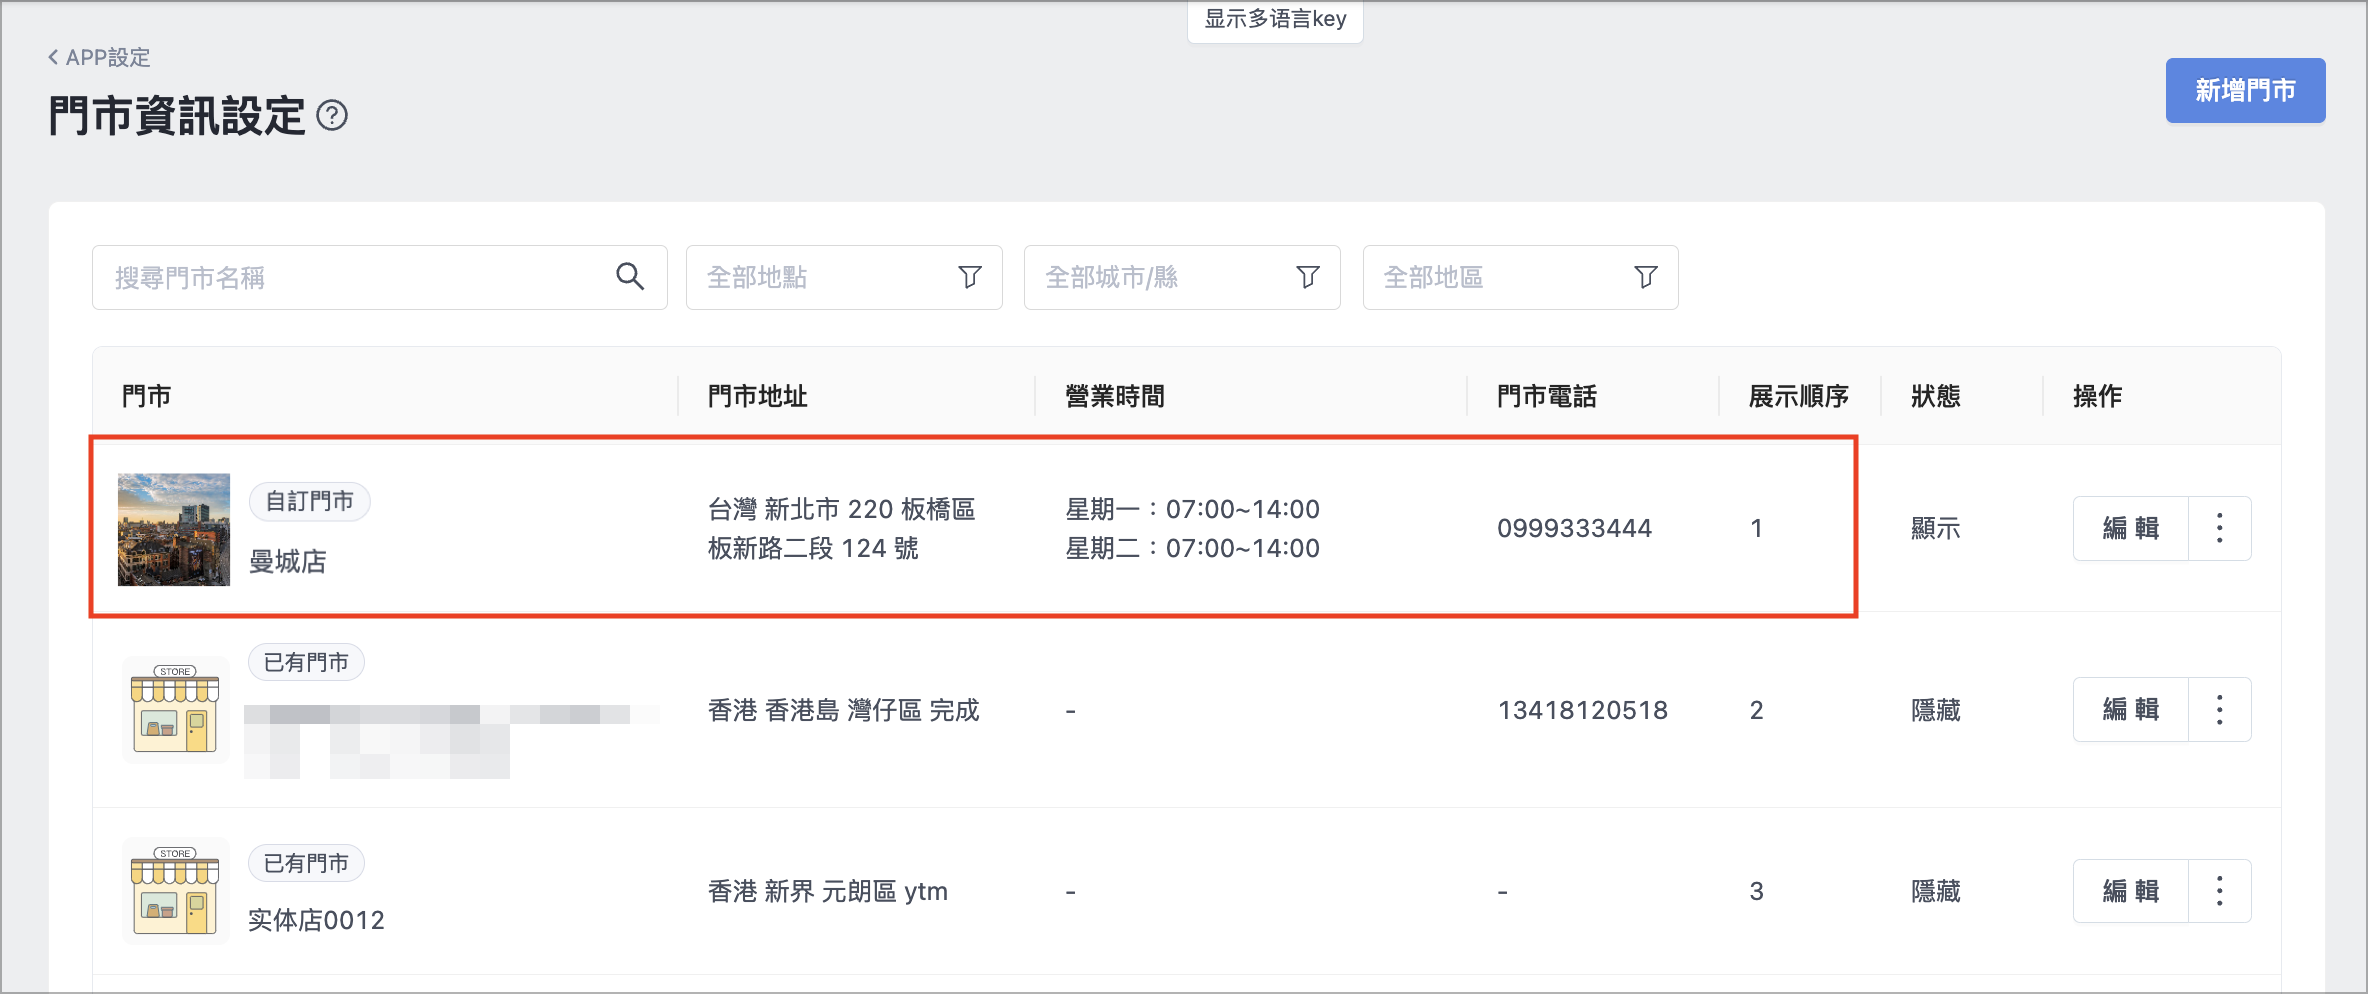Click the back chevron beside APP設定
Viewport: 2368px width, 994px height.
point(53,58)
